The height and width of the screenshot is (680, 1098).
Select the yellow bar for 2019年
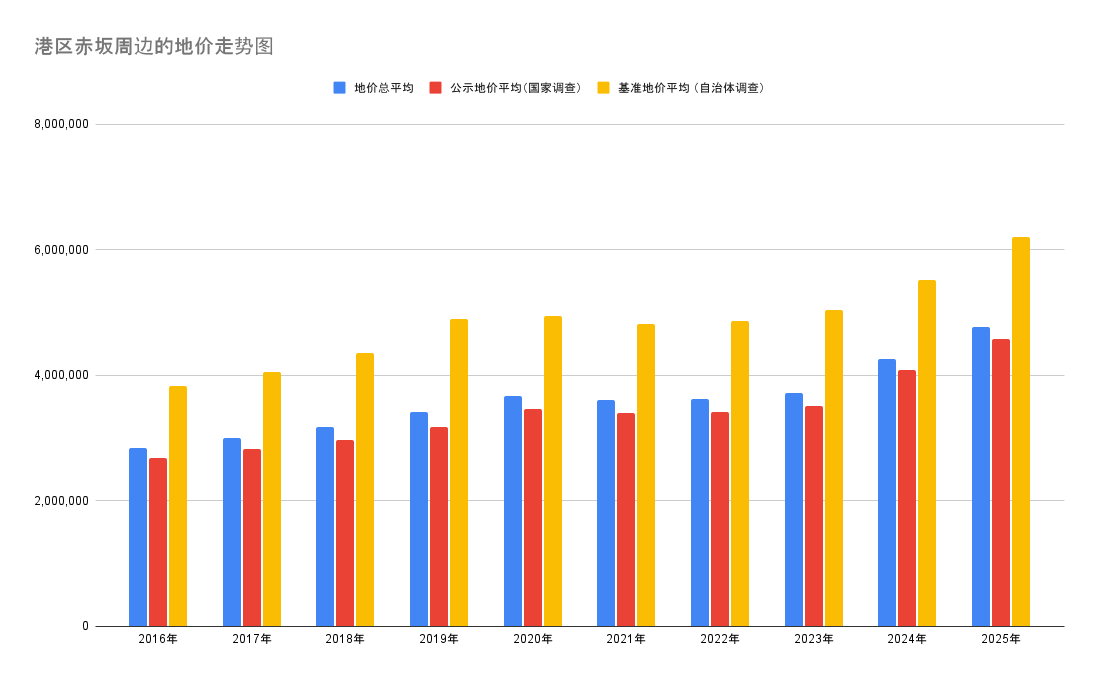pos(459,472)
